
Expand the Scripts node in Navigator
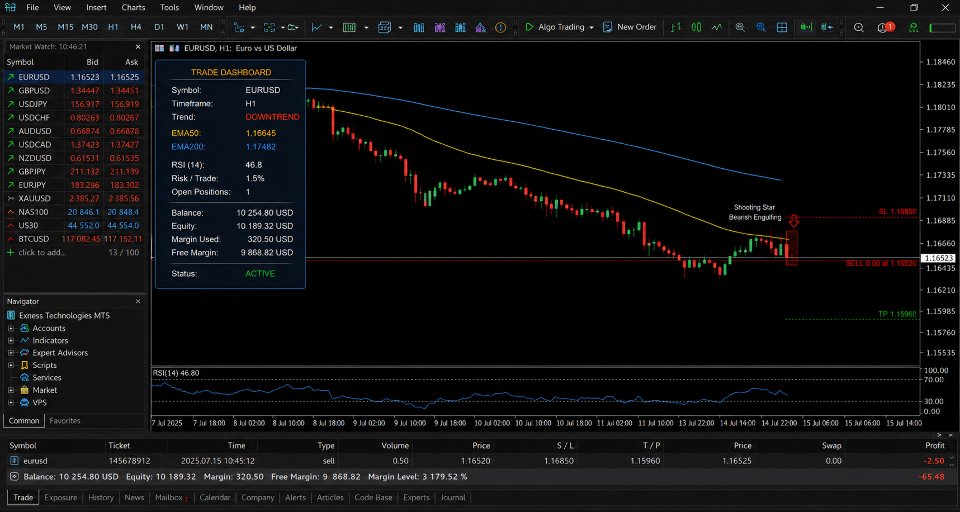pyautogui.click(x=10, y=365)
